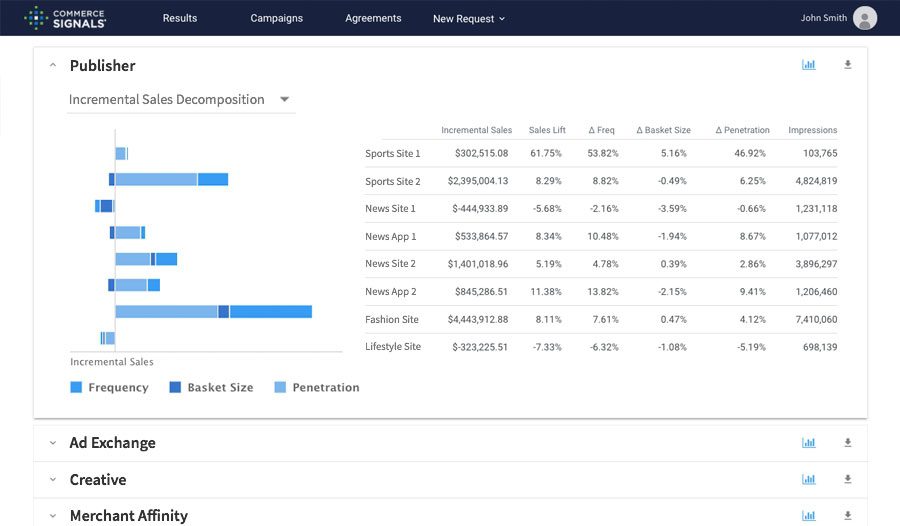
Task: Download the Creative section data
Action: coord(848,480)
